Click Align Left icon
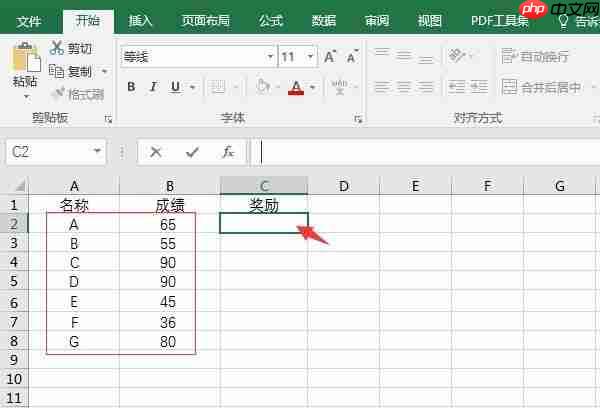 [x=381, y=87]
